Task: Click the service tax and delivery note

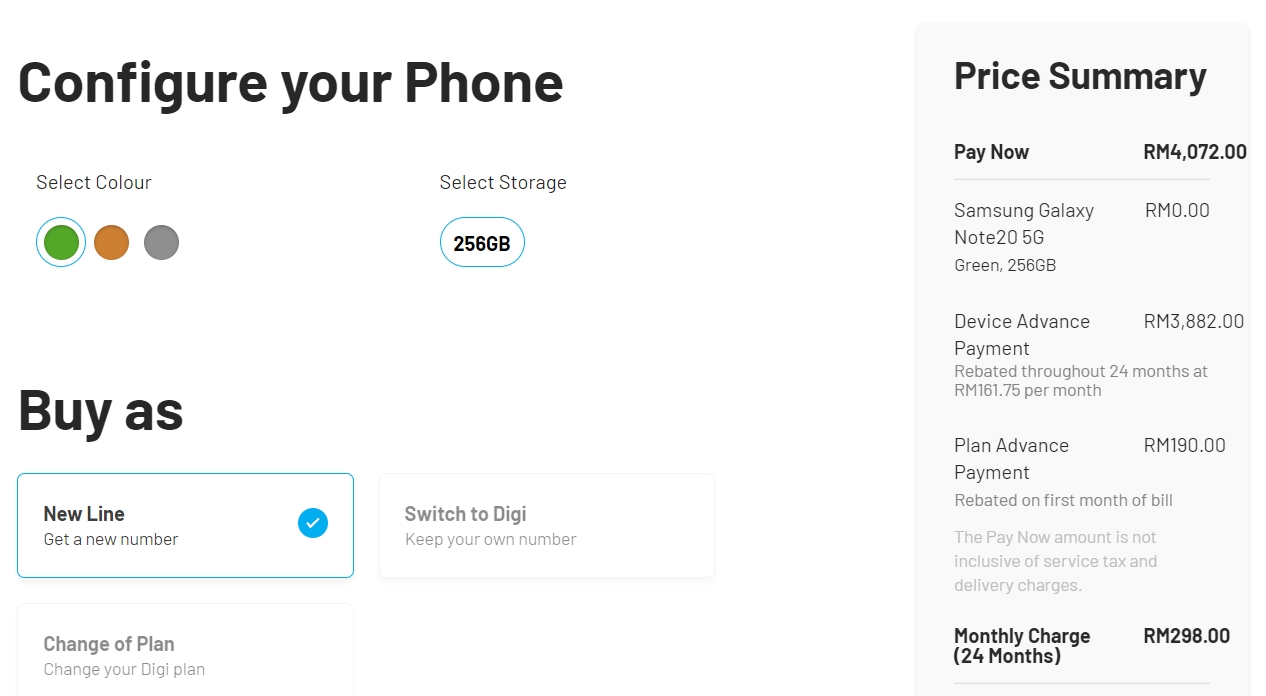Action: (1055, 561)
